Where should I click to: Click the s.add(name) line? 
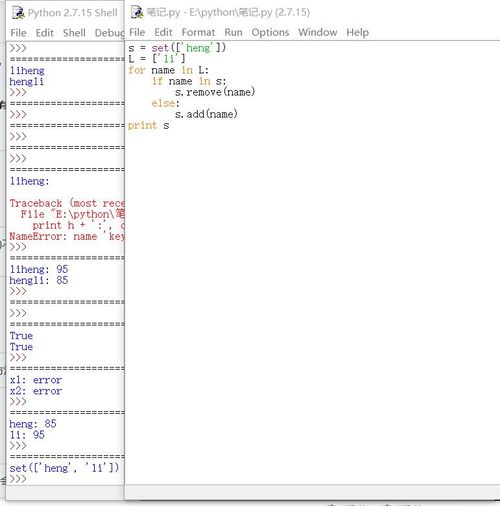pos(206,114)
